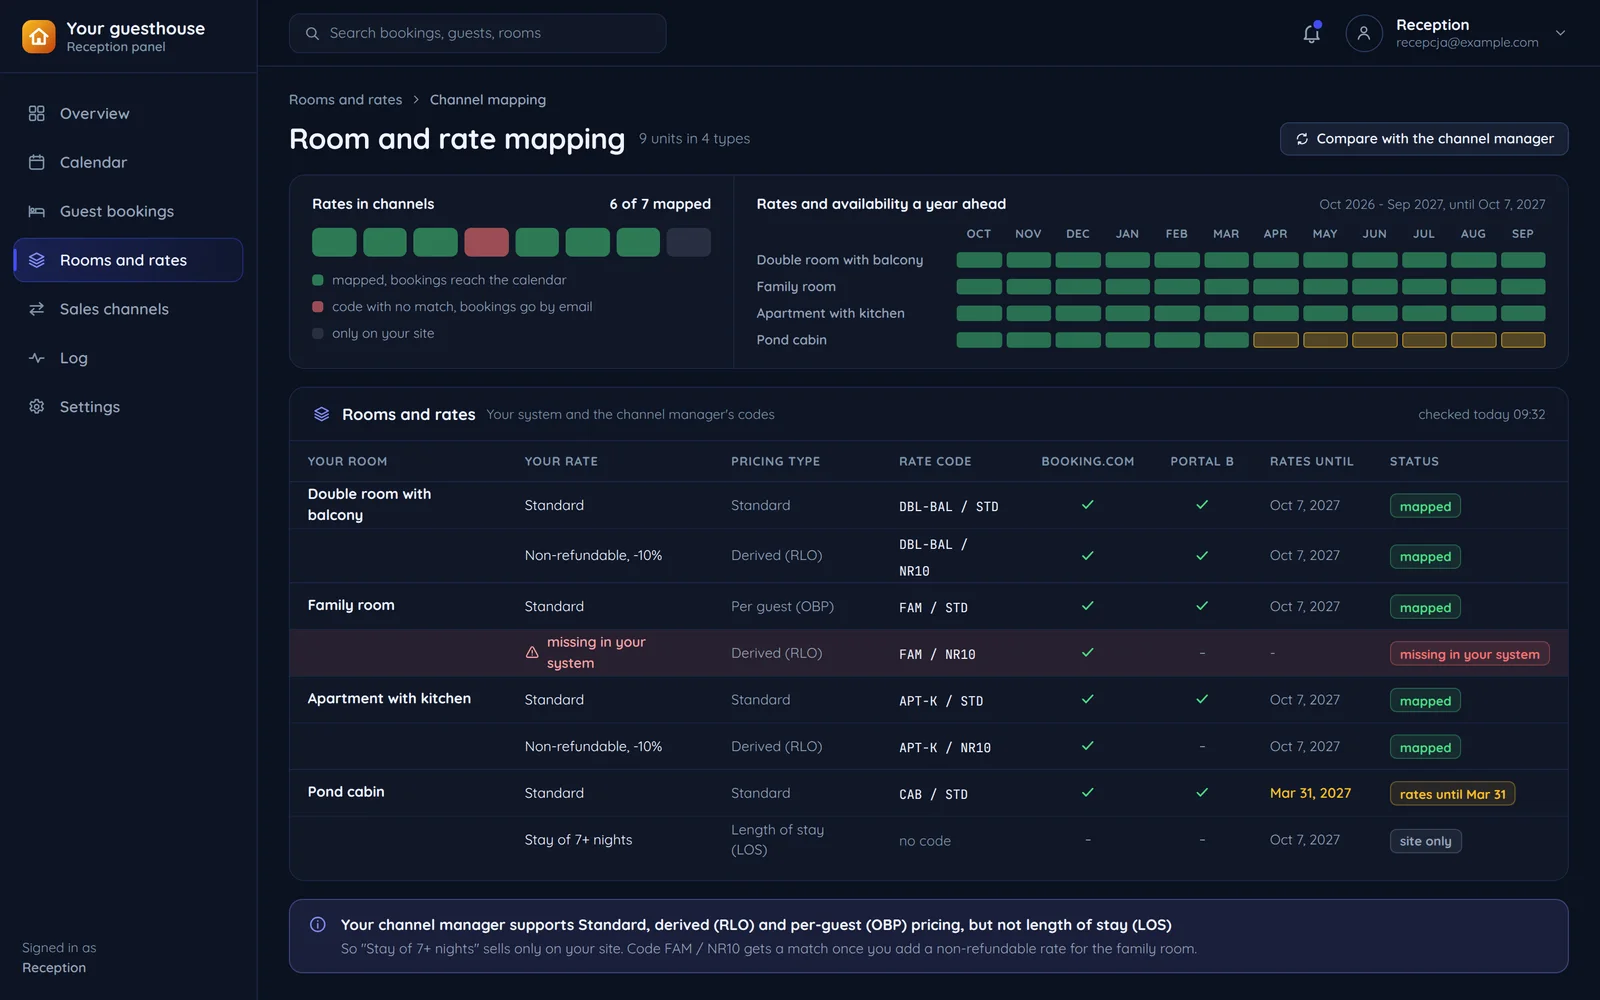Click the Family room row name
Screen dimensions: 1600x1000
click(x=351, y=605)
